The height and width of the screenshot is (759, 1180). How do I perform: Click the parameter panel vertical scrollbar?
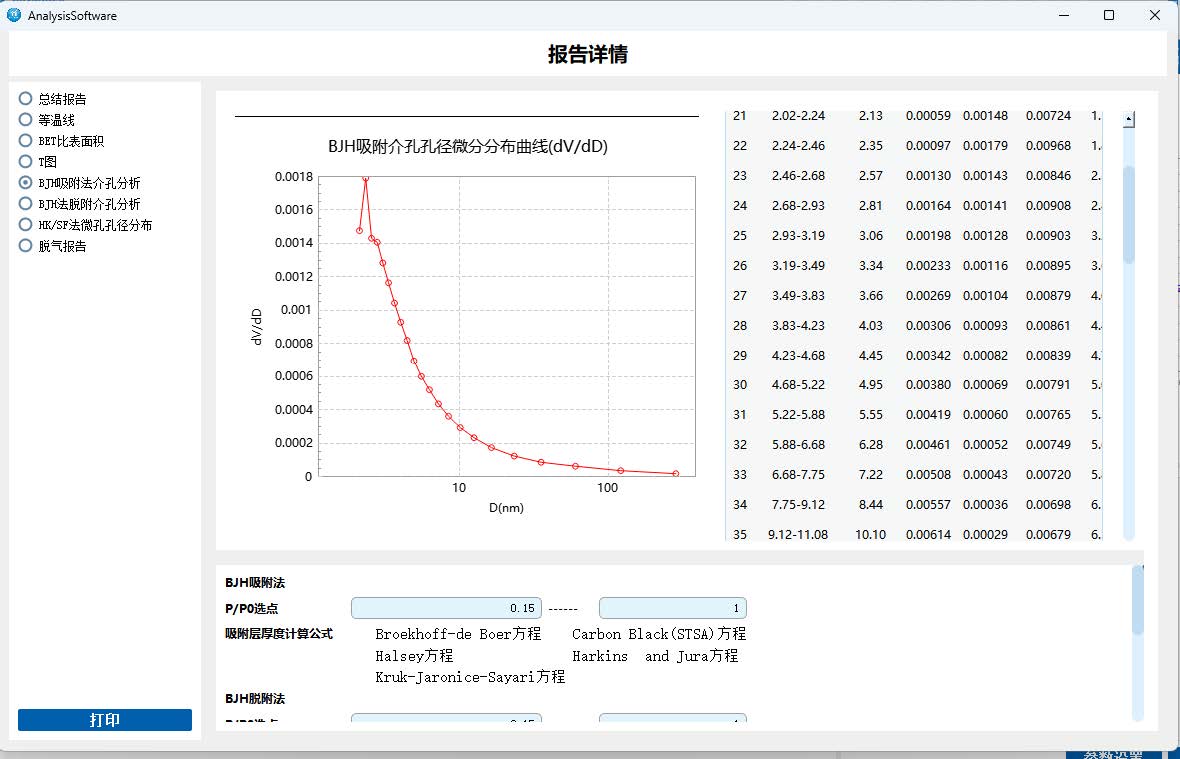[1137, 600]
